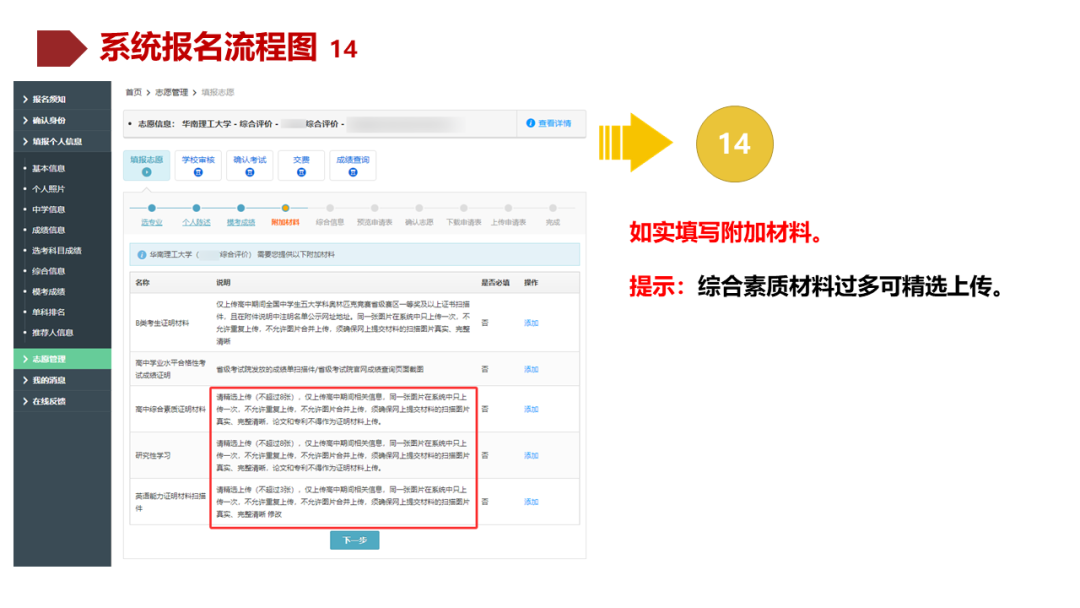Click the 选专业 step on the progress bar
The width and height of the screenshot is (1080, 608).
tap(150, 222)
